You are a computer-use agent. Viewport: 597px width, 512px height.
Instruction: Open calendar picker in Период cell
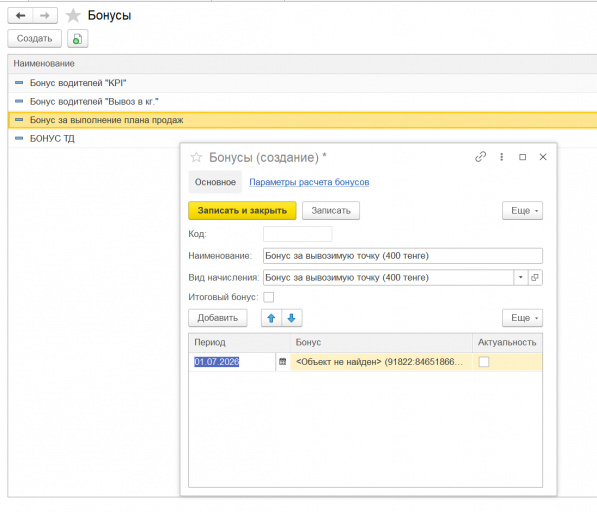pyautogui.click(x=282, y=362)
